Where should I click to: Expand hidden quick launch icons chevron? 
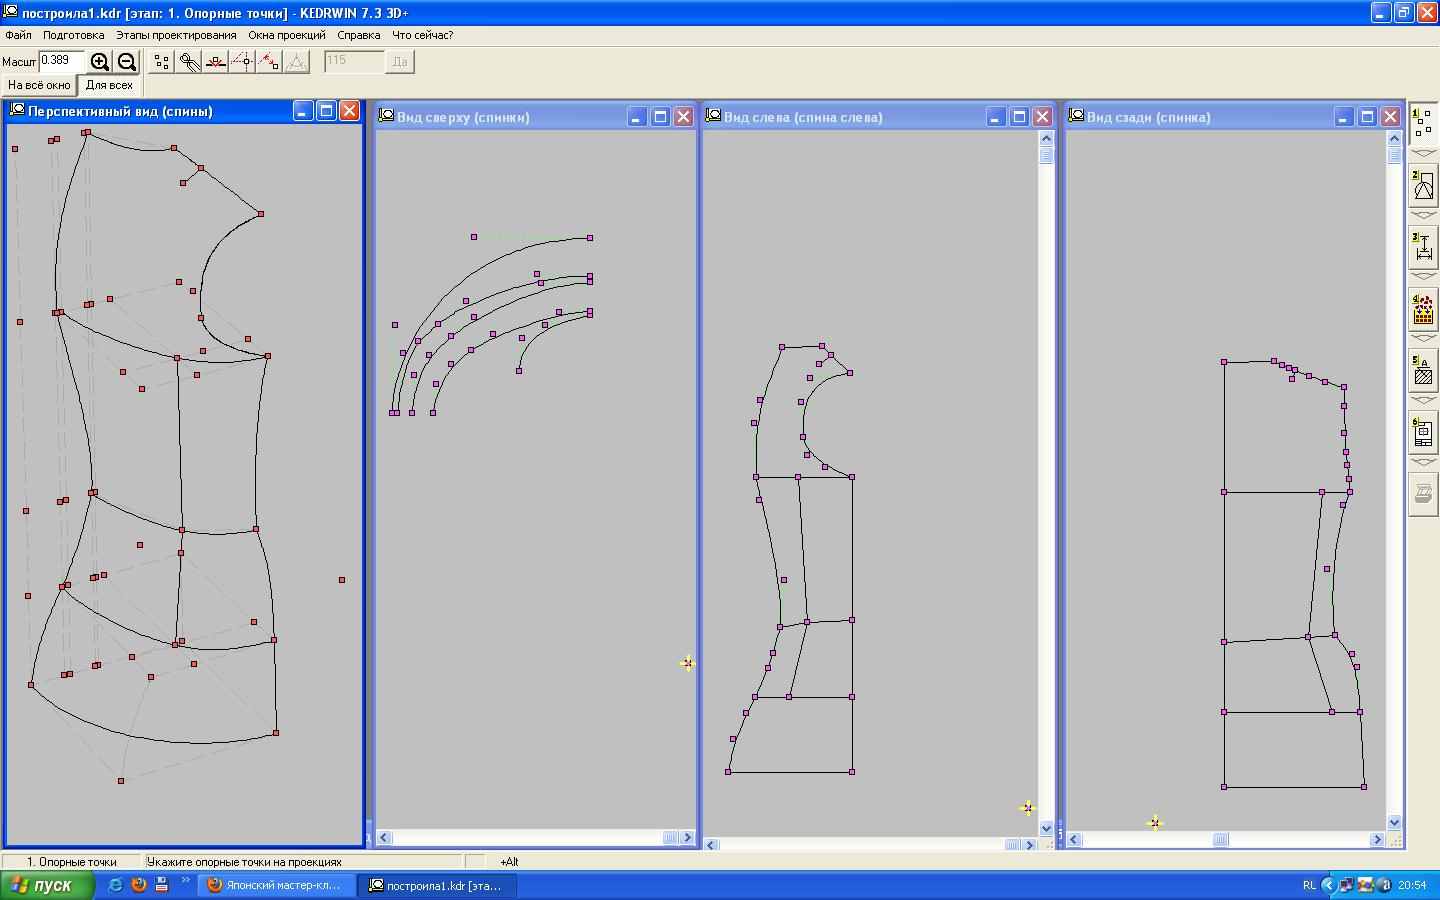tap(185, 881)
